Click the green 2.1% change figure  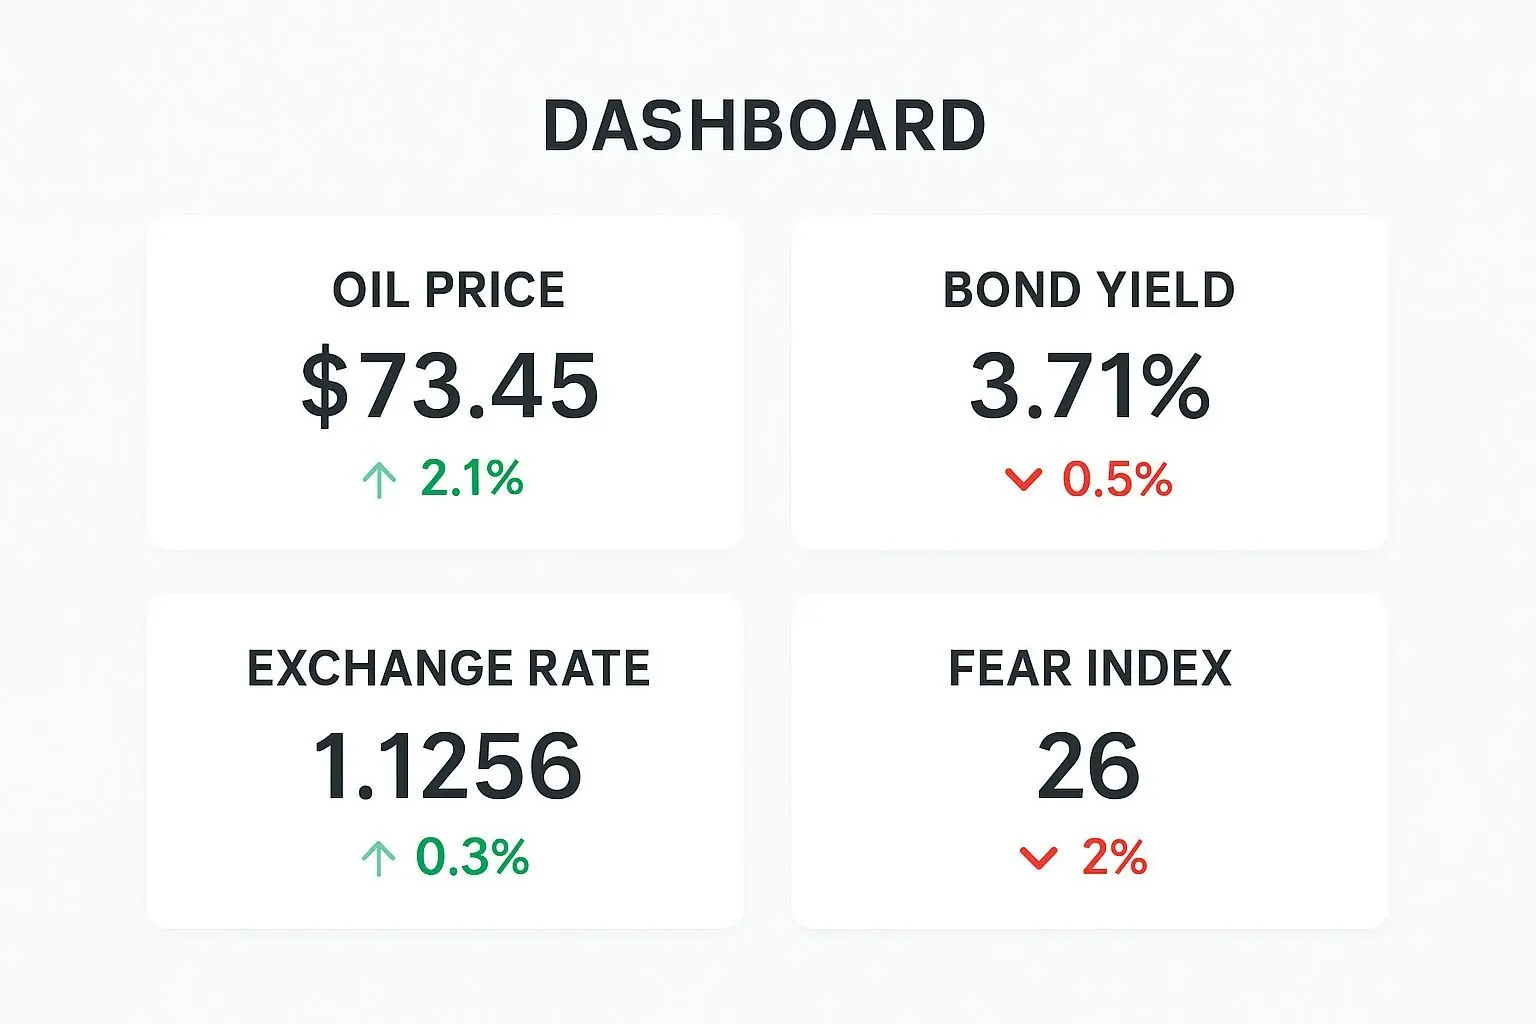(472, 478)
